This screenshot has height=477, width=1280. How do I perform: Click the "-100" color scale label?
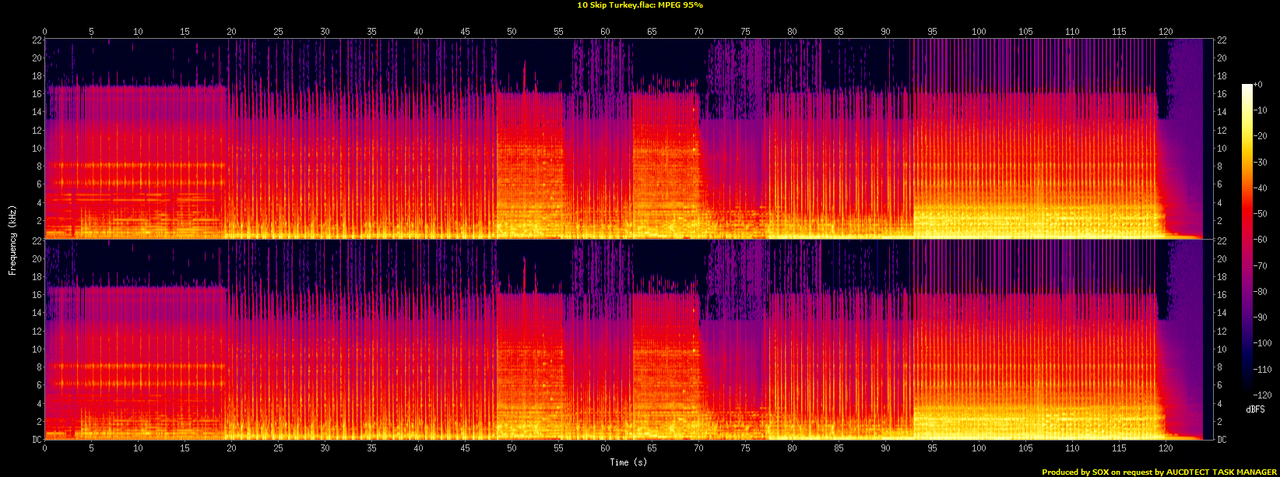(x=1265, y=342)
